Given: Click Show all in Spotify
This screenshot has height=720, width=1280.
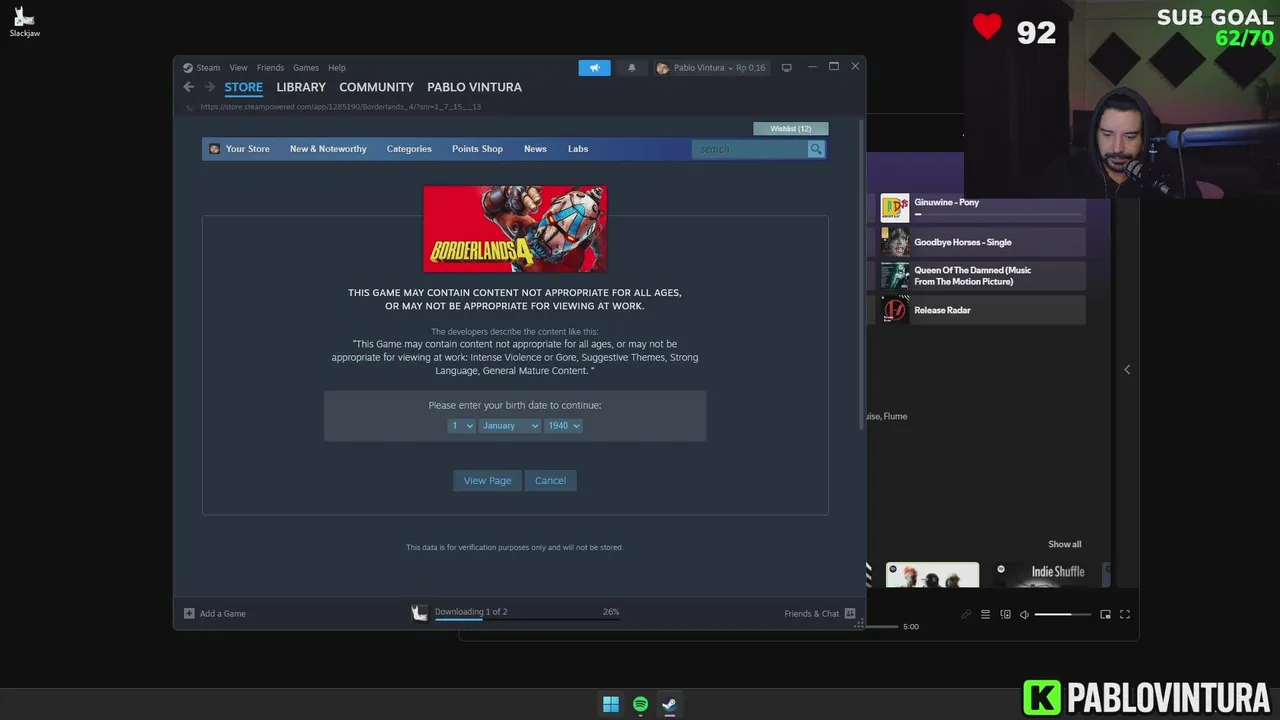Looking at the screenshot, I should tap(1064, 544).
